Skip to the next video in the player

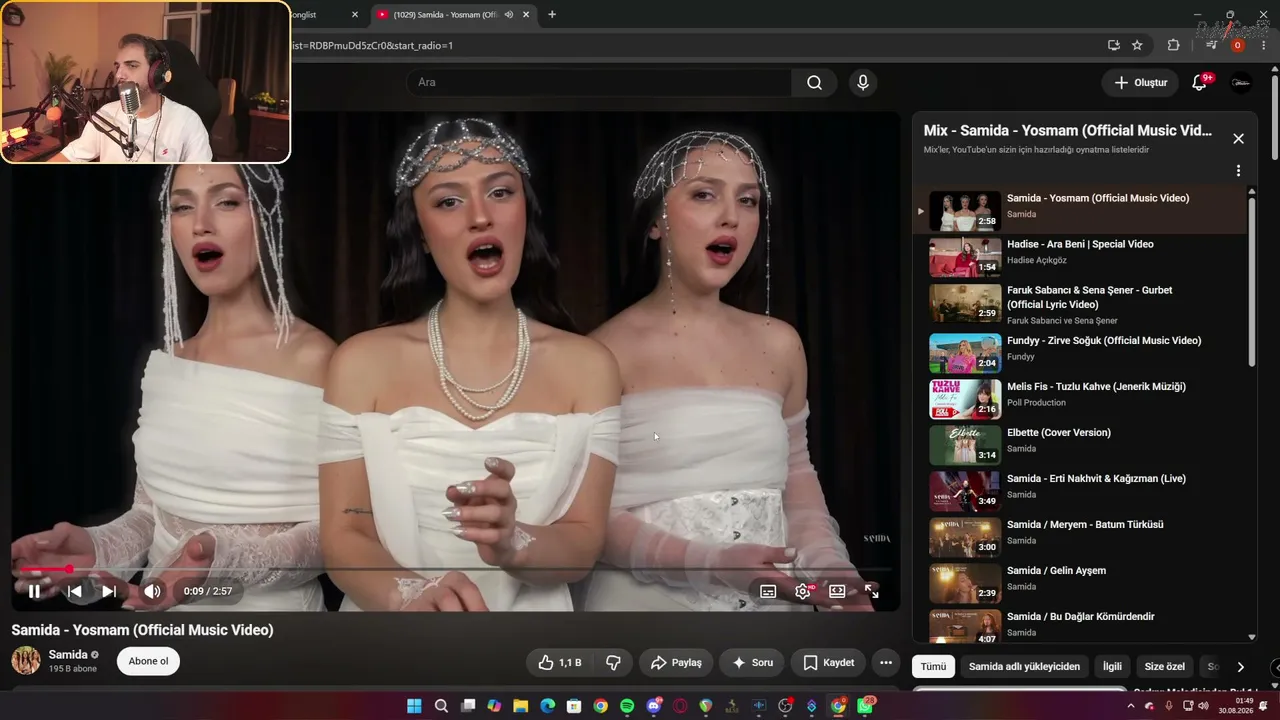[x=109, y=591]
